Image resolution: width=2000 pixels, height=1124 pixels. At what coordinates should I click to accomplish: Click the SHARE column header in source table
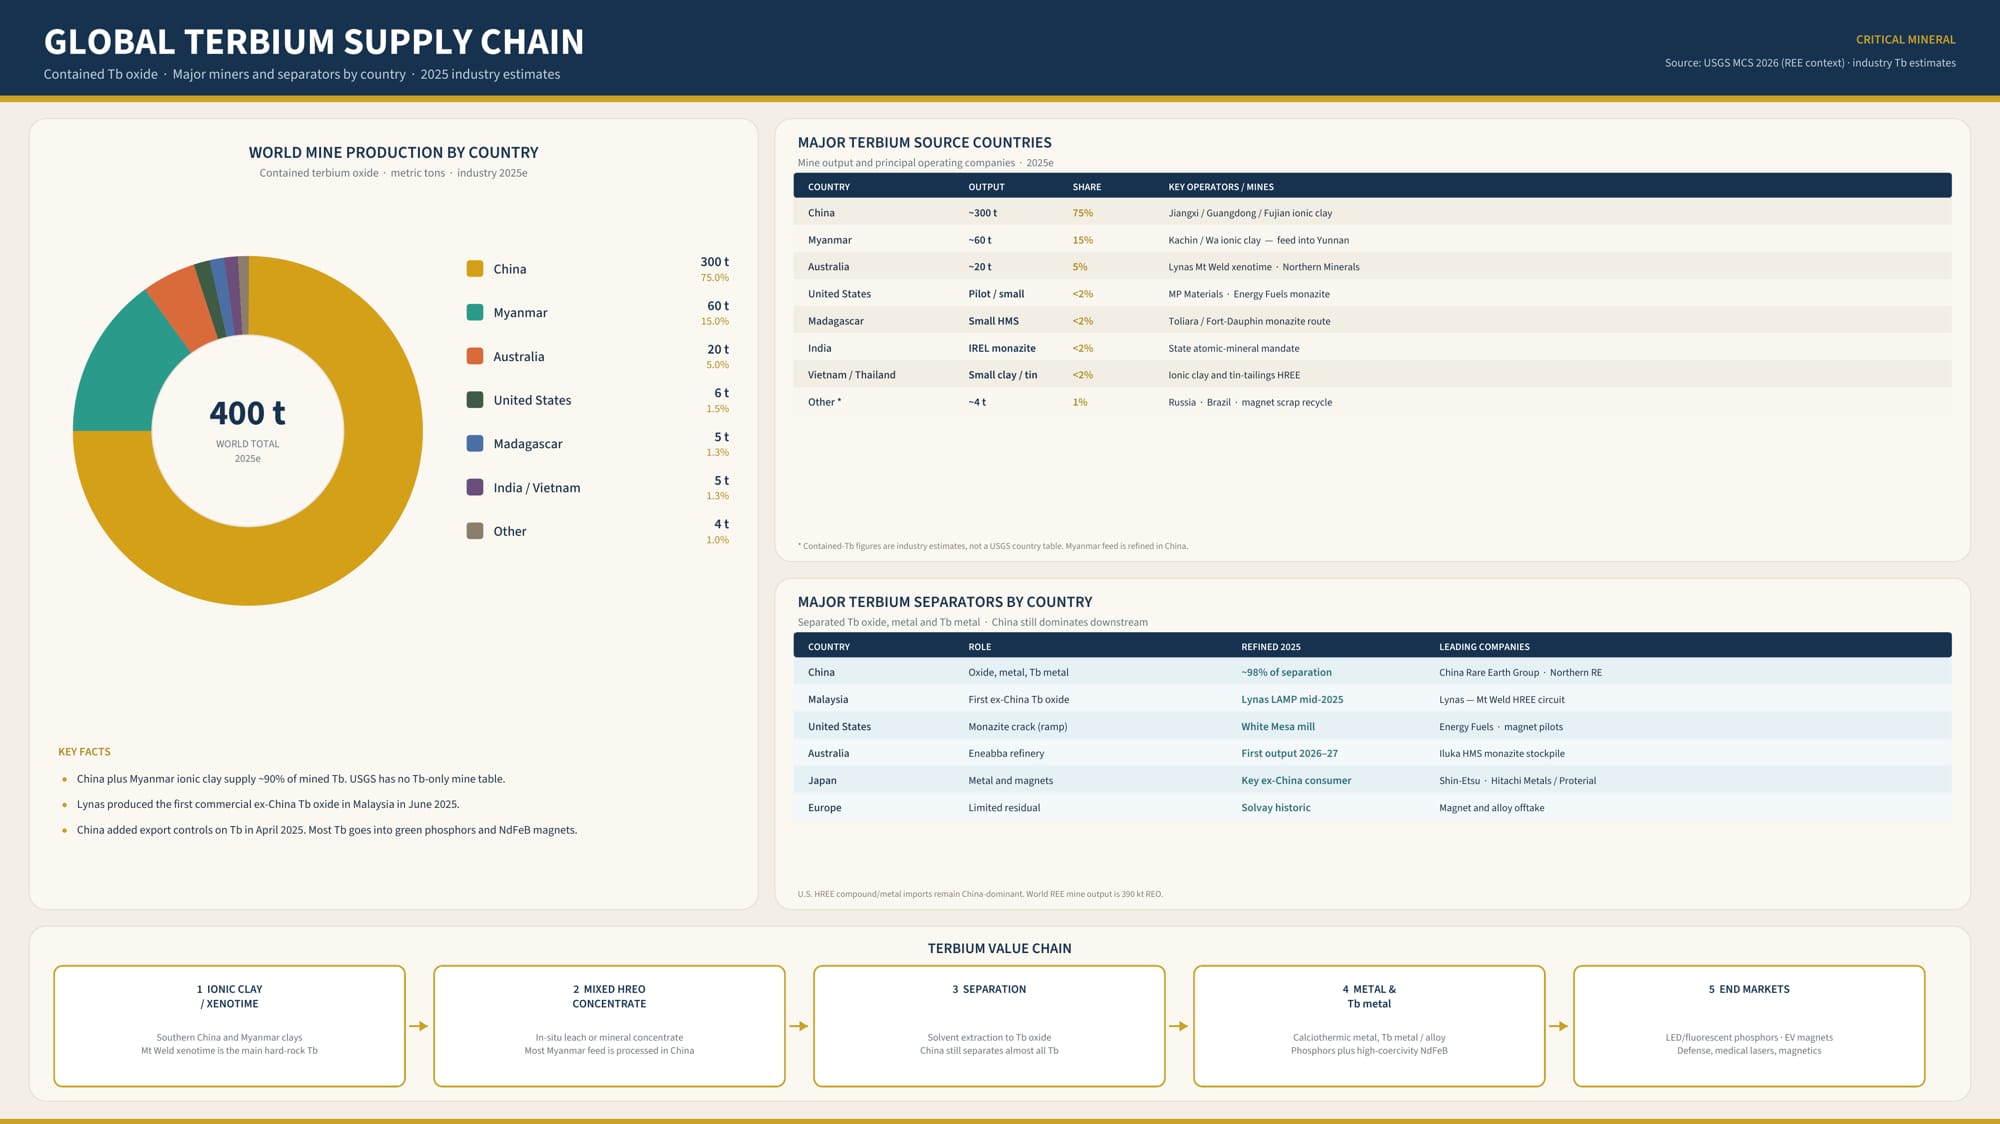[1086, 187]
